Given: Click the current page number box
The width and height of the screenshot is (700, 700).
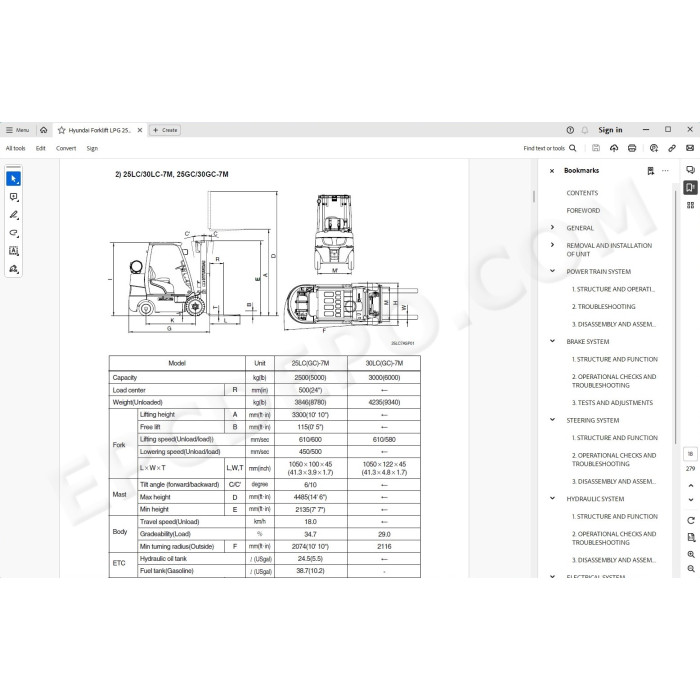Looking at the screenshot, I should 690,454.
